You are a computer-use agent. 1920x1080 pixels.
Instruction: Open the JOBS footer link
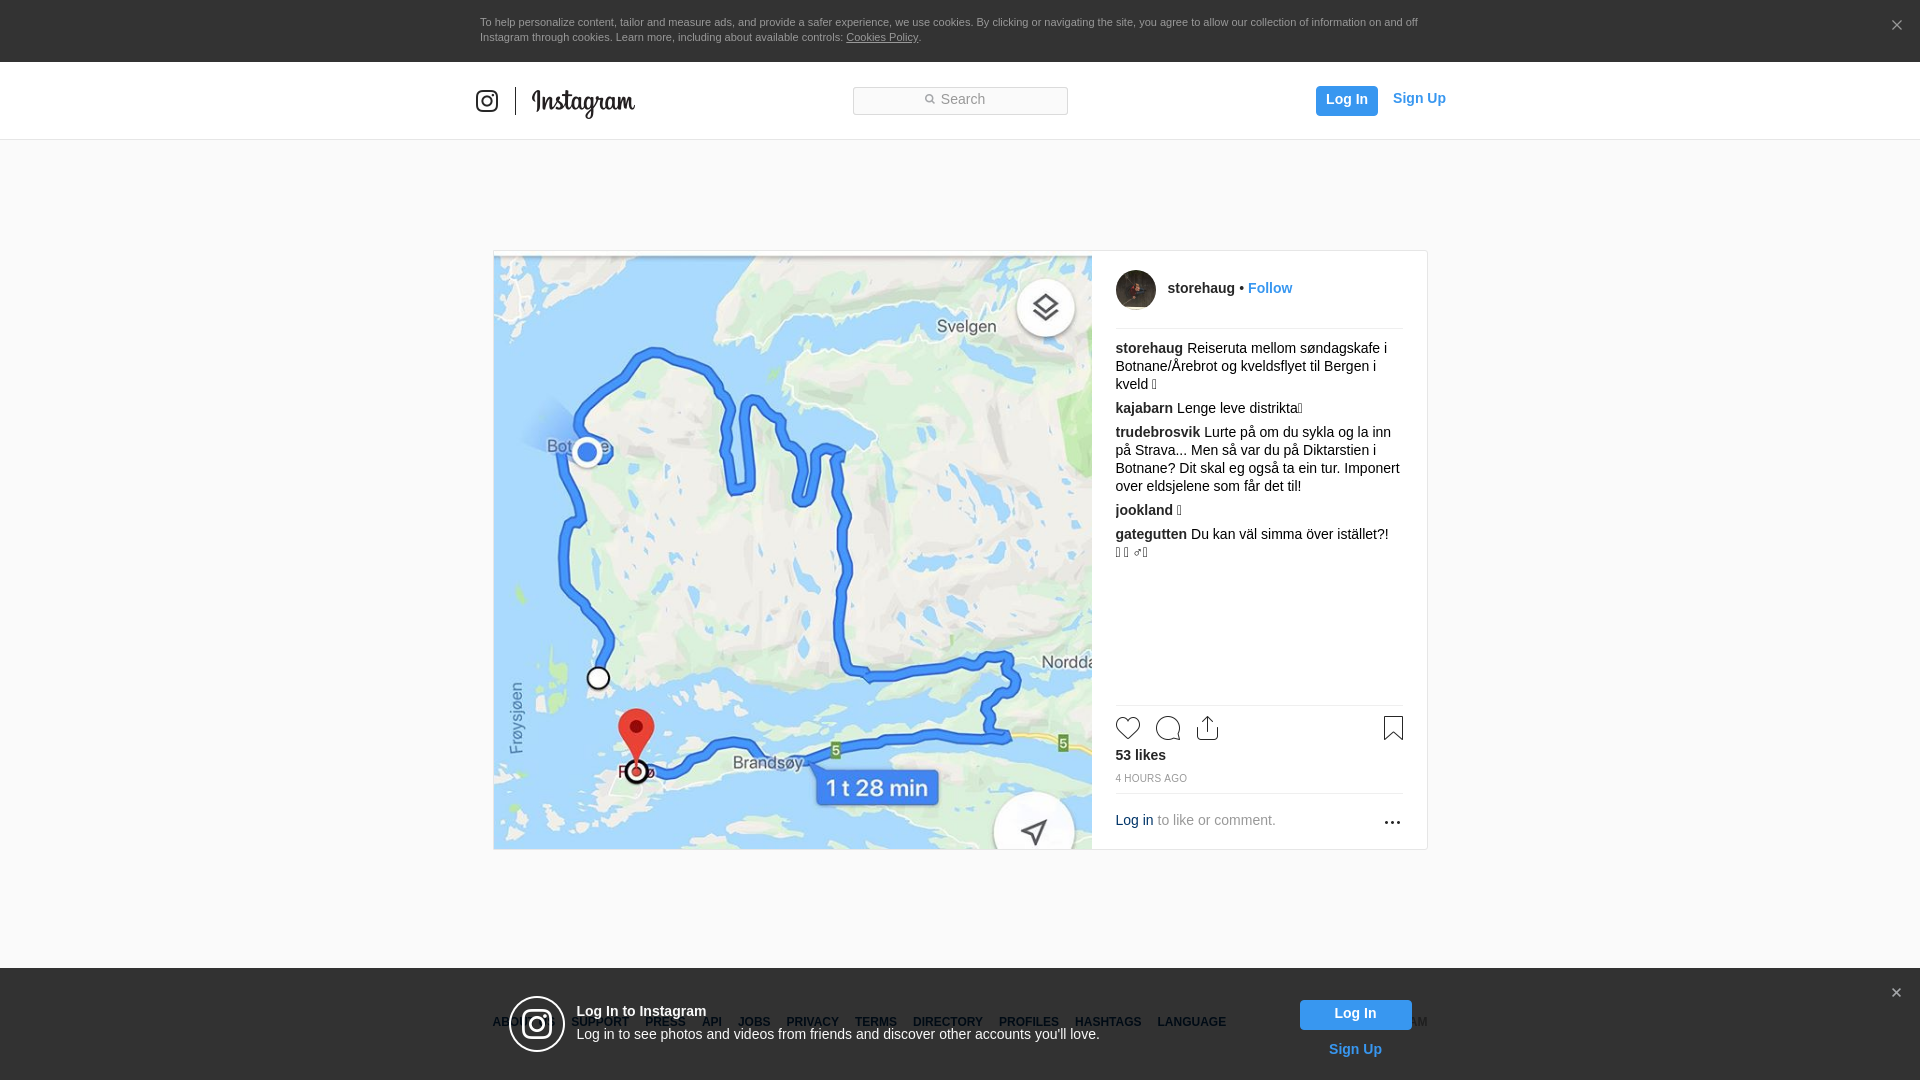tap(754, 1022)
